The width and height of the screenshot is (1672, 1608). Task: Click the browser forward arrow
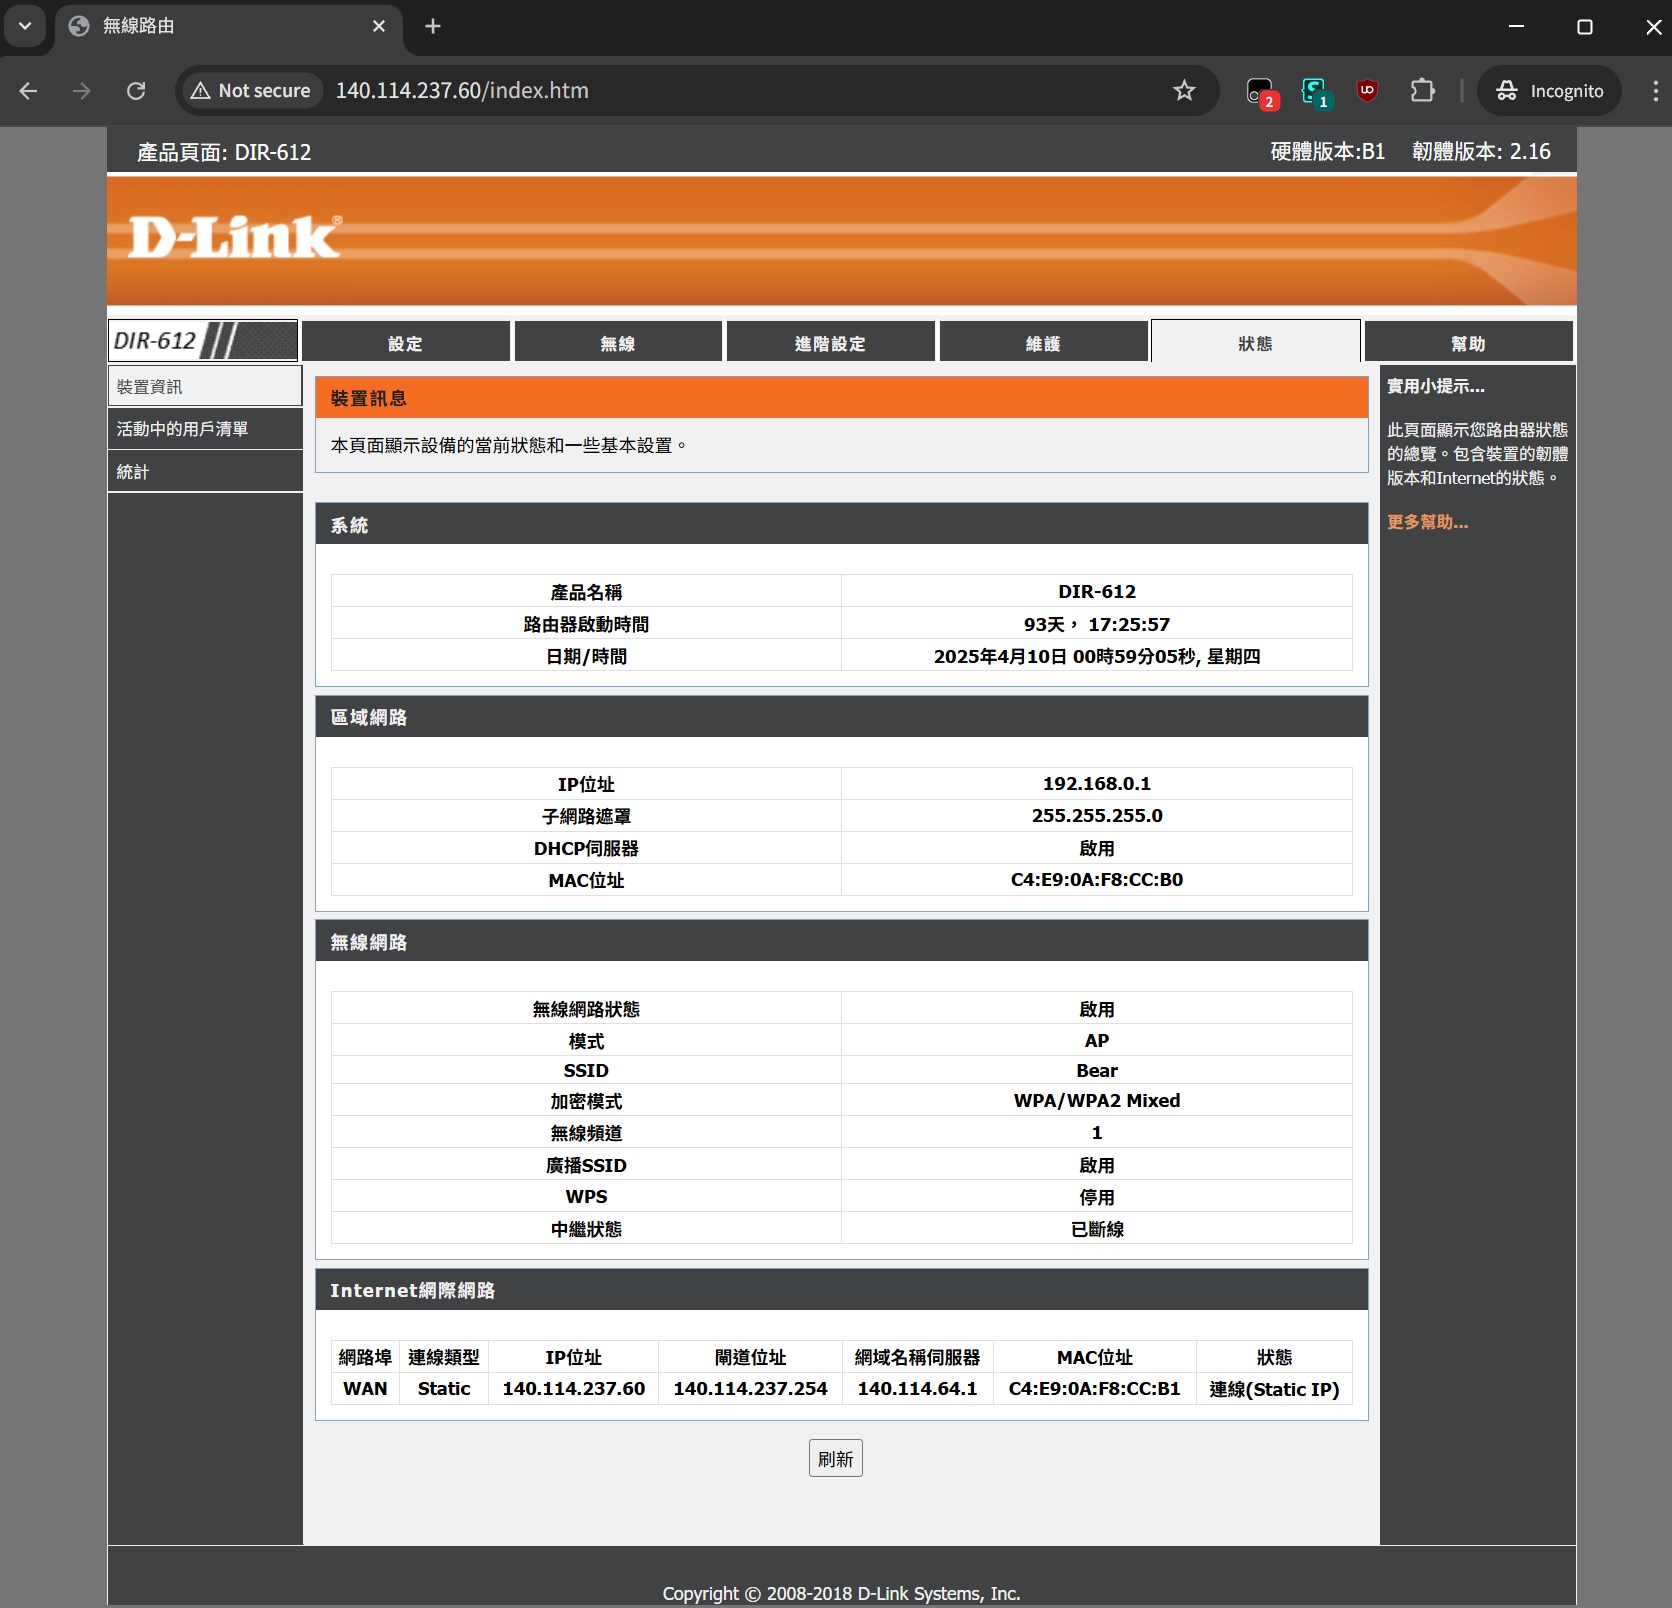[x=82, y=91]
